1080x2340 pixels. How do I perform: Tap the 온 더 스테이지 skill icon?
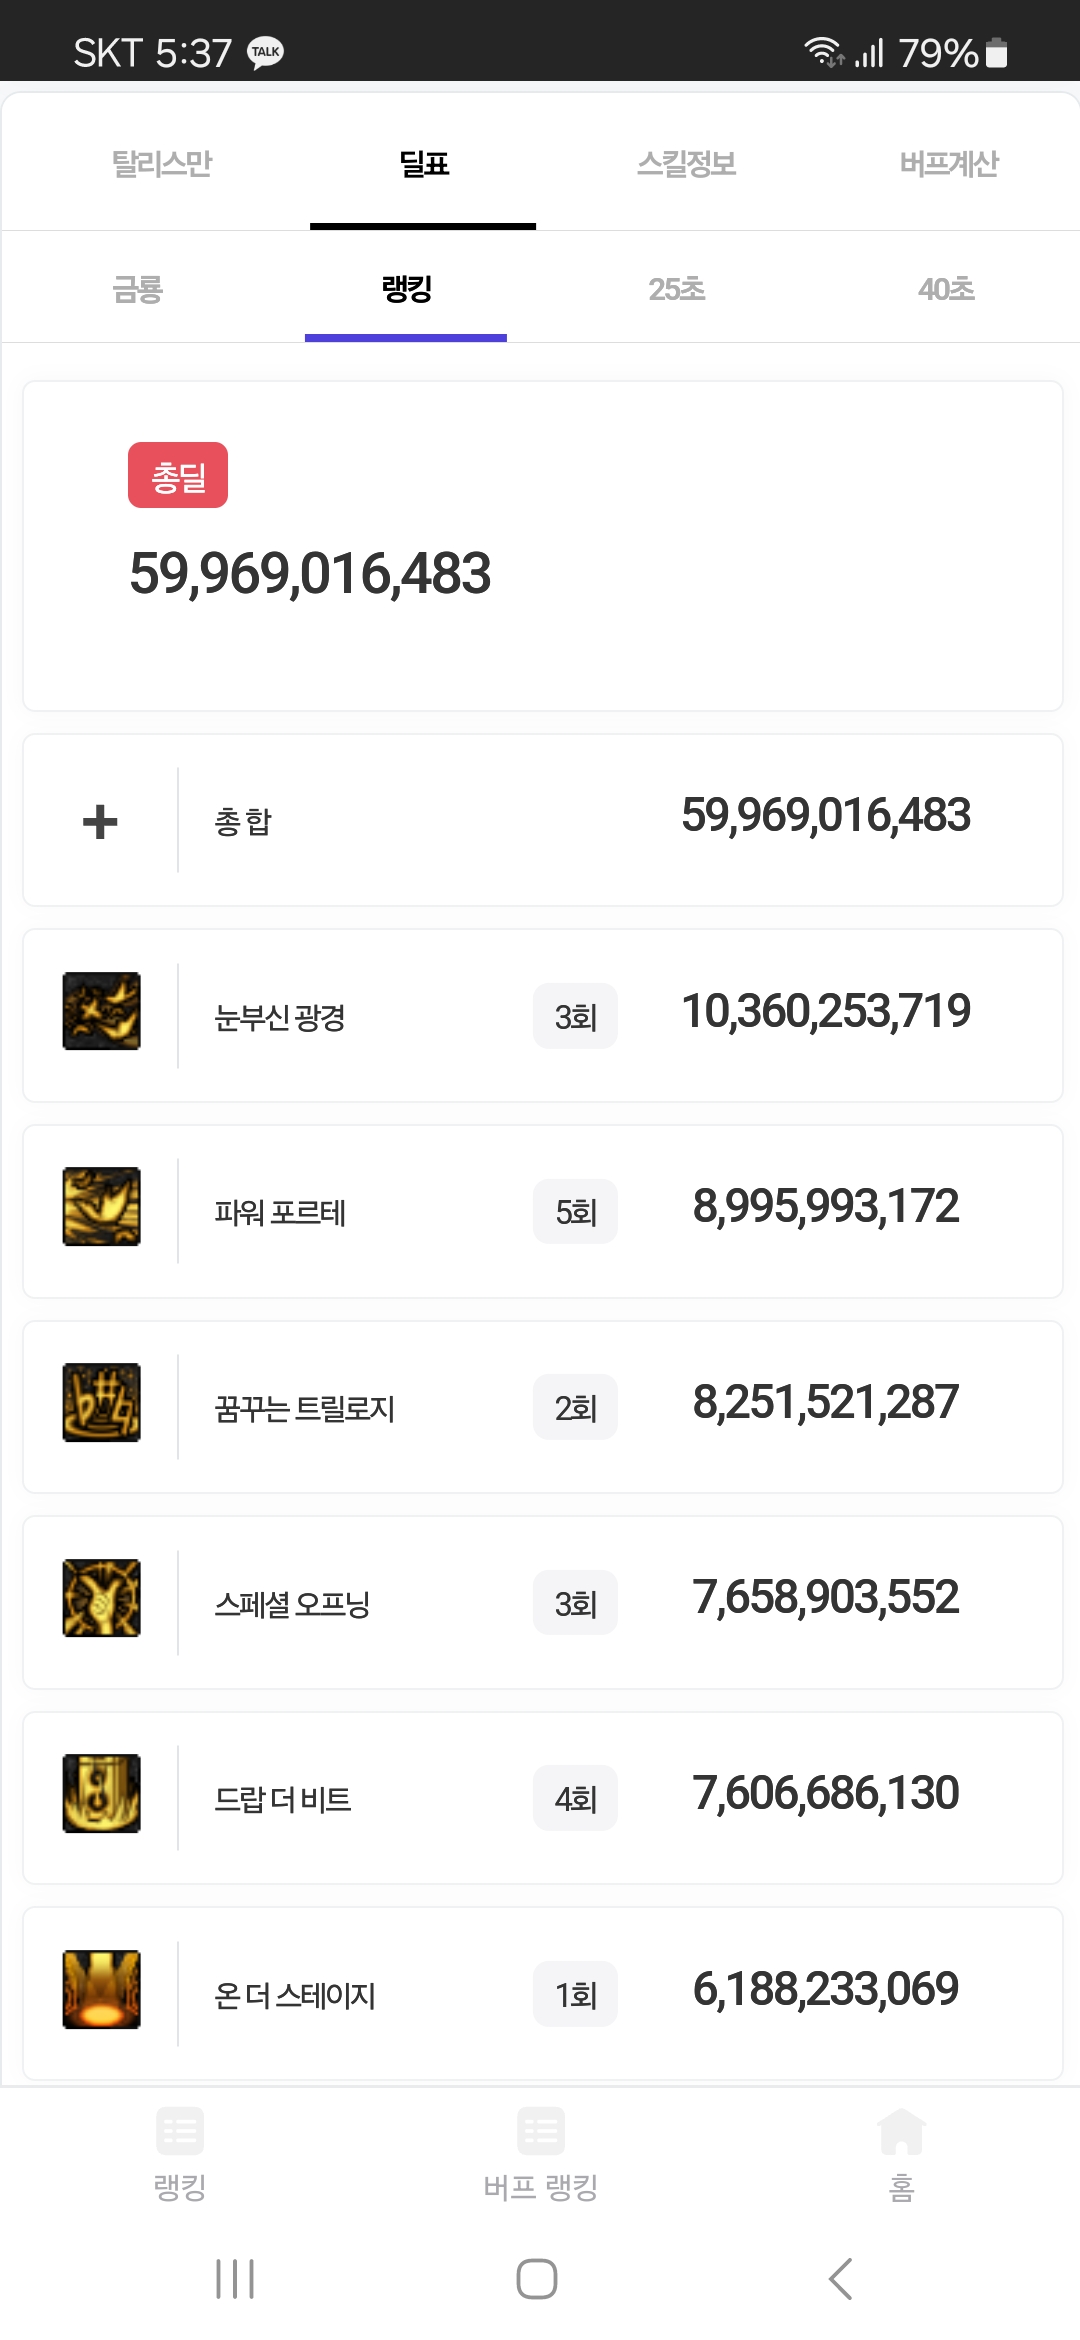[x=101, y=1989]
